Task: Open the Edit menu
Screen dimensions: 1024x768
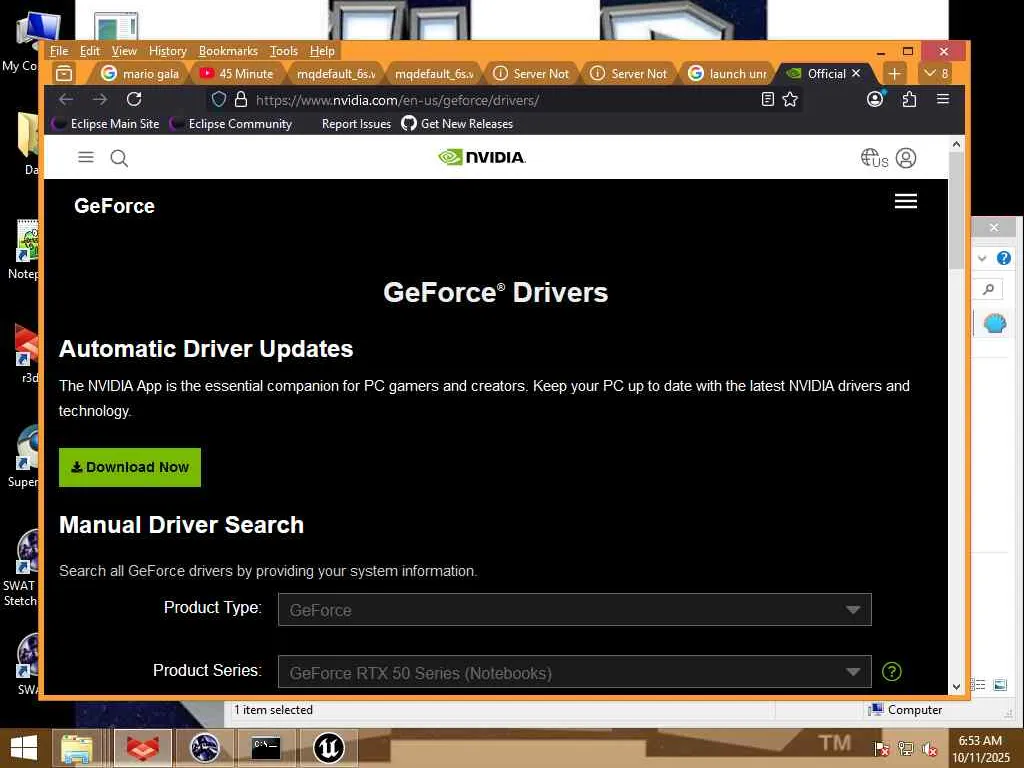Action: [x=89, y=51]
